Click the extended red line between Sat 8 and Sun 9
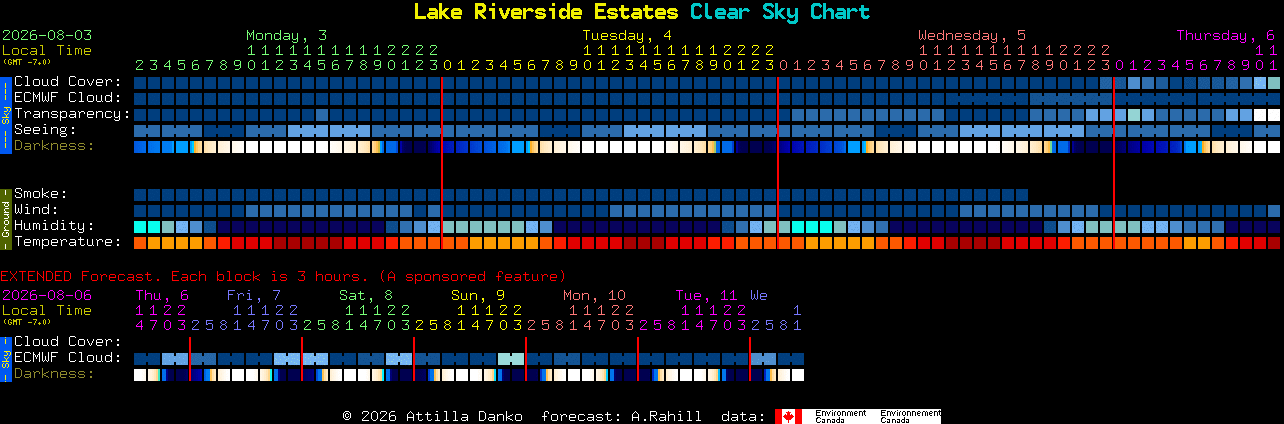Screen dimensions: 1284x424 (x=414, y=359)
